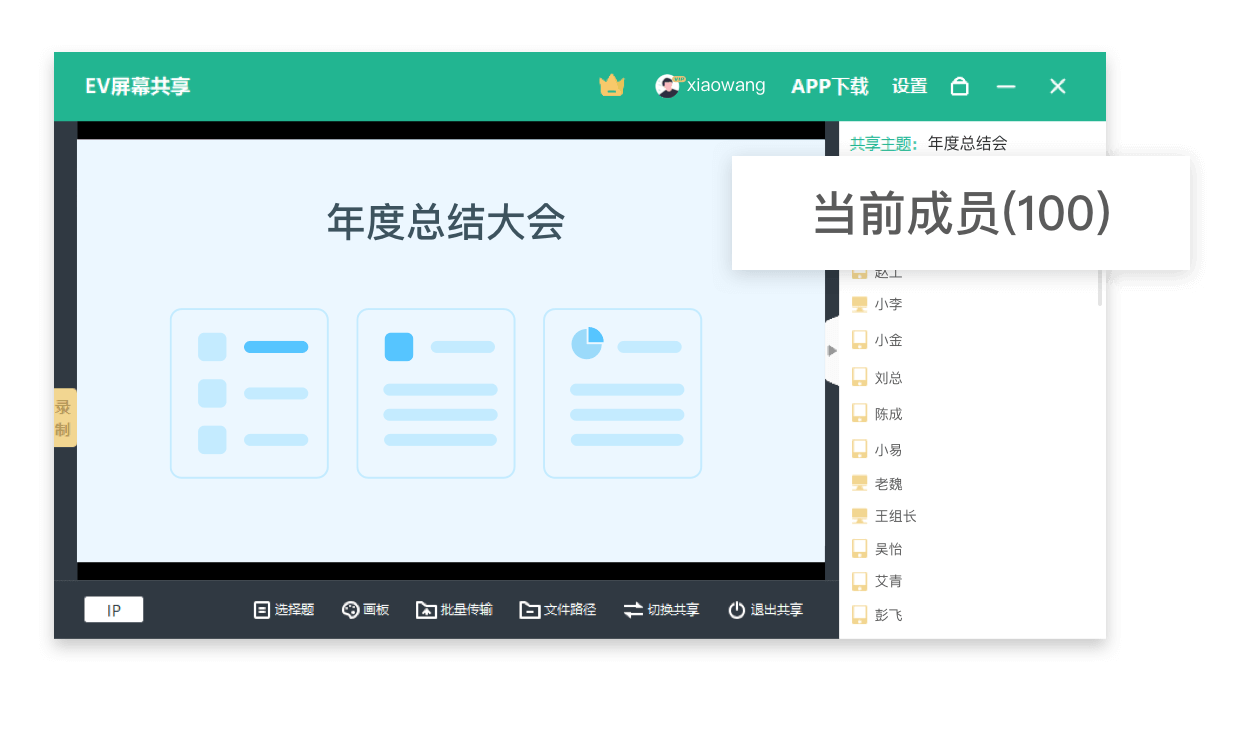Screen dimensions: 1242x748
Task: Open the 画板 drawing board
Action: click(x=365, y=610)
